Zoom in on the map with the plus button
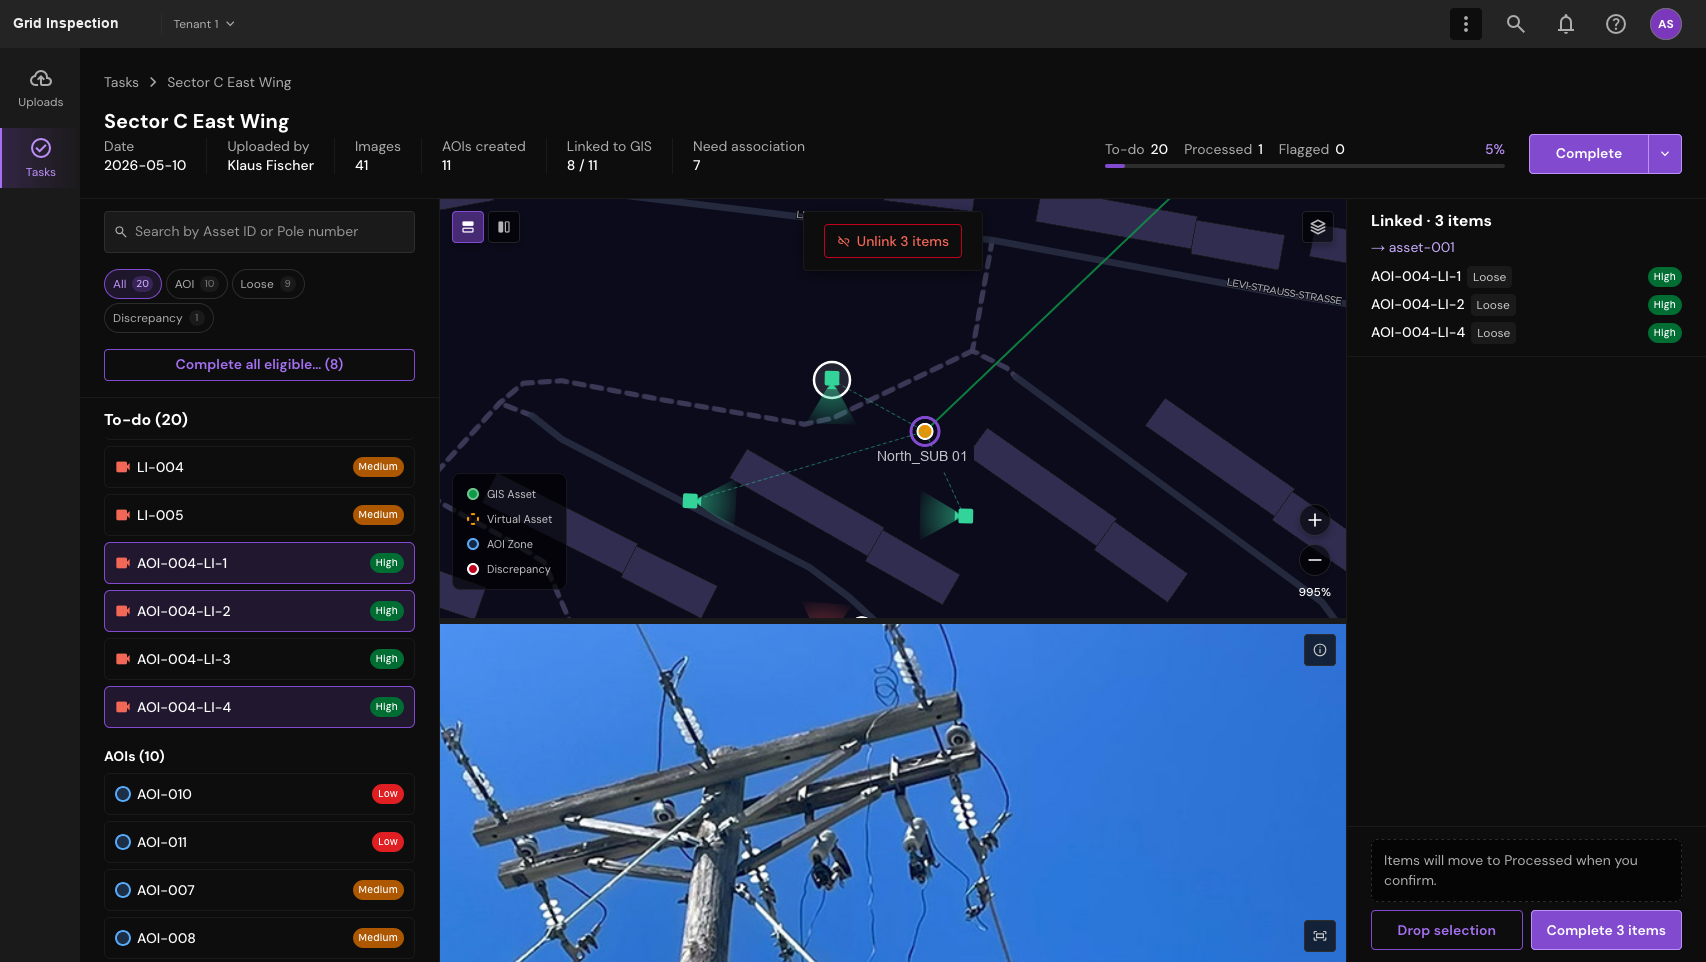 [1315, 520]
